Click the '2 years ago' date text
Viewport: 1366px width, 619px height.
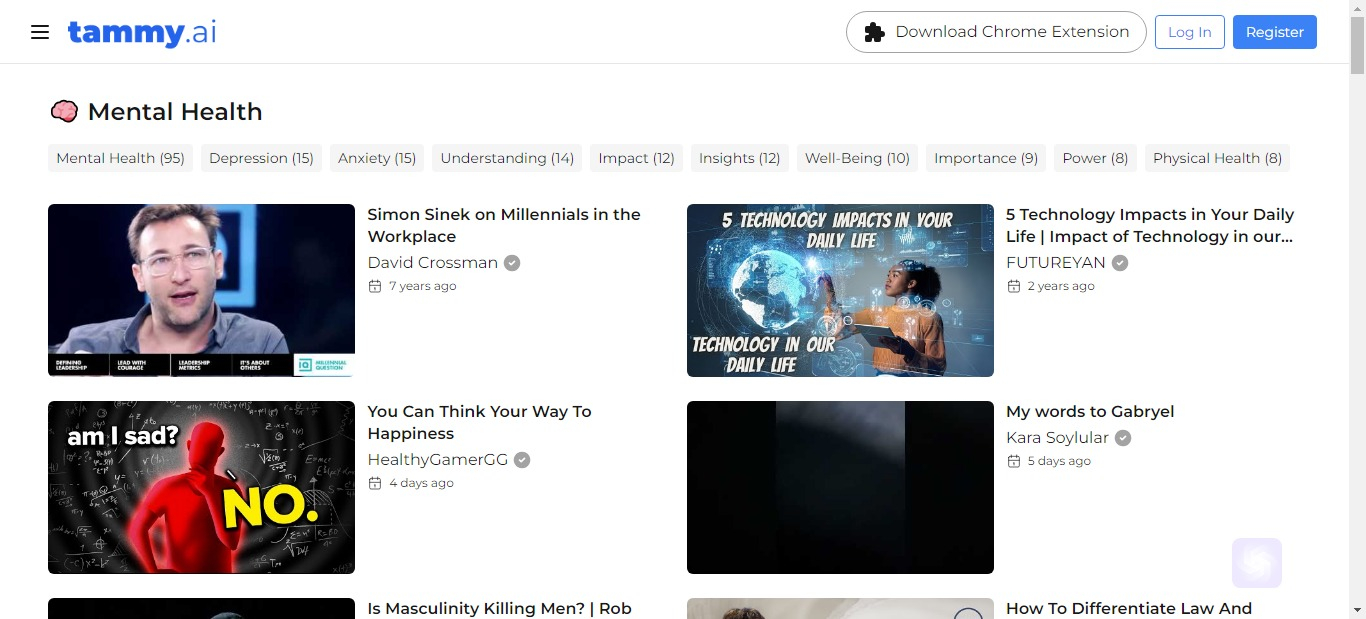click(1061, 286)
